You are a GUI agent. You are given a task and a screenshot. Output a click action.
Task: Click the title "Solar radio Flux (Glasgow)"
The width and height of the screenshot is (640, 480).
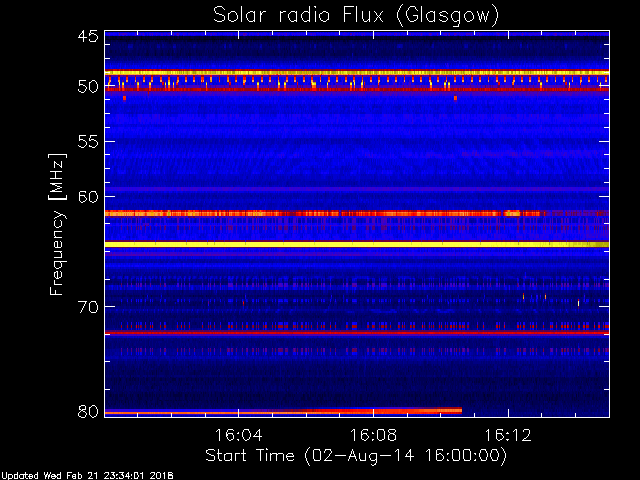tap(356, 16)
